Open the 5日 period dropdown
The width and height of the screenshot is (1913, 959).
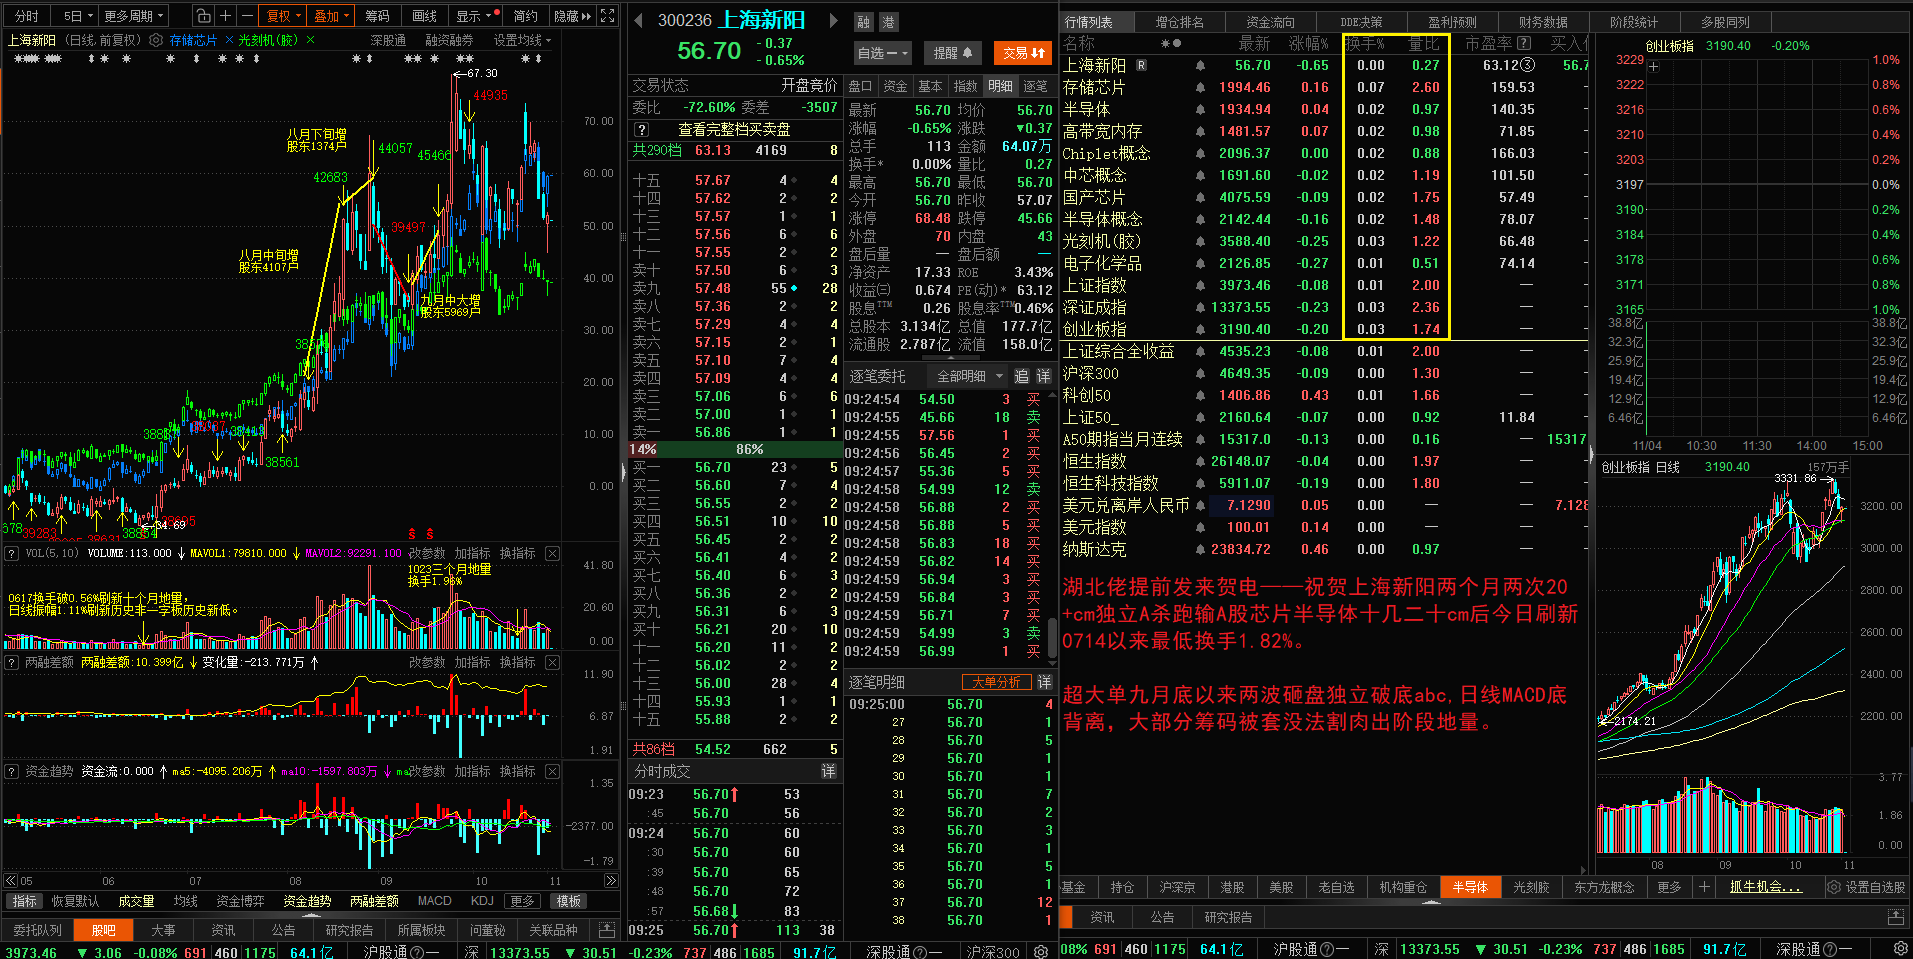coord(77,16)
